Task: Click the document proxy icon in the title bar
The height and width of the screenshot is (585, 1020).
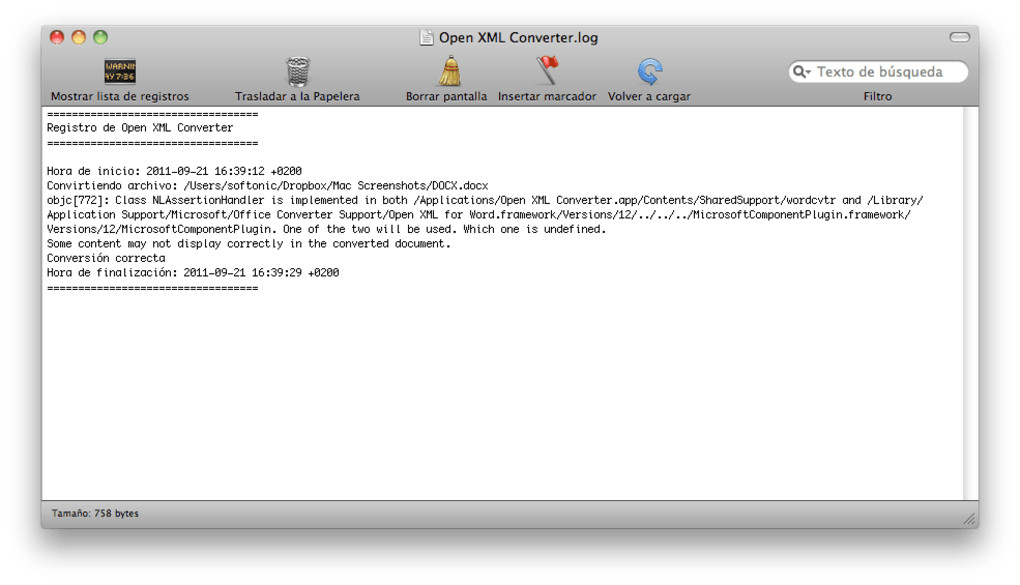Action: [426, 38]
